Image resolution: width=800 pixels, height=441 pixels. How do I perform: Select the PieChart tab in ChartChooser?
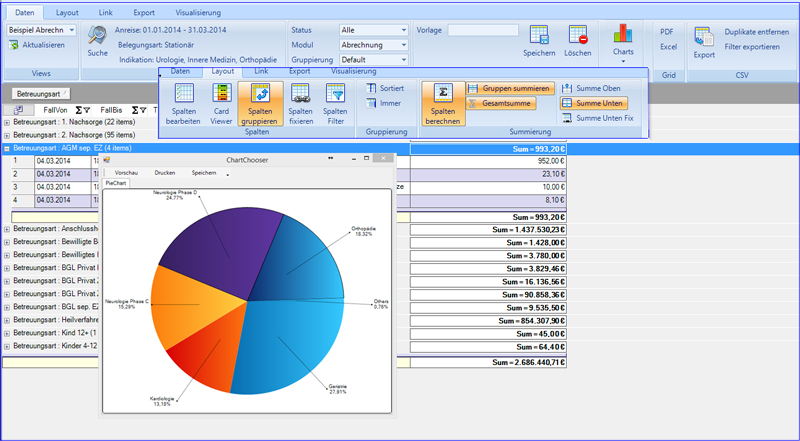(x=116, y=183)
